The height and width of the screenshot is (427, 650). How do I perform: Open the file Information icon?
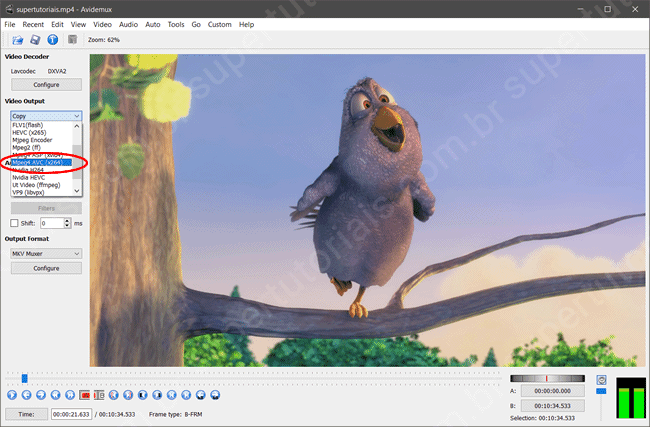tap(52, 40)
